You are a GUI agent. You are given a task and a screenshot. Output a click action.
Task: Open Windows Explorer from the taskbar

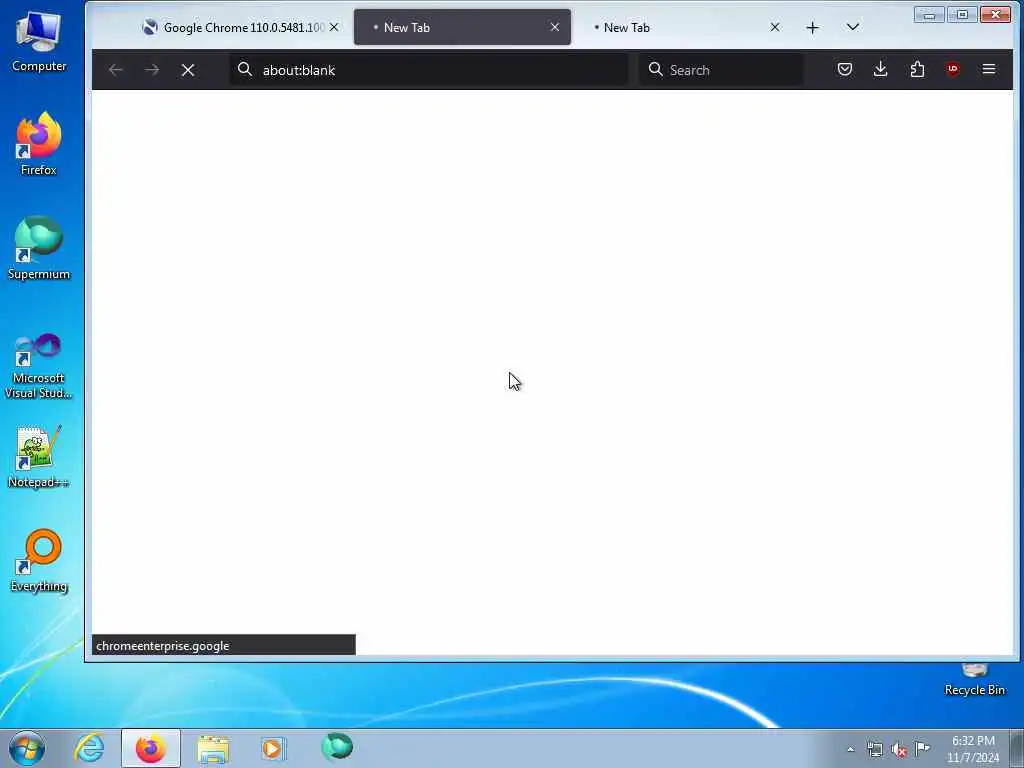pyautogui.click(x=213, y=748)
